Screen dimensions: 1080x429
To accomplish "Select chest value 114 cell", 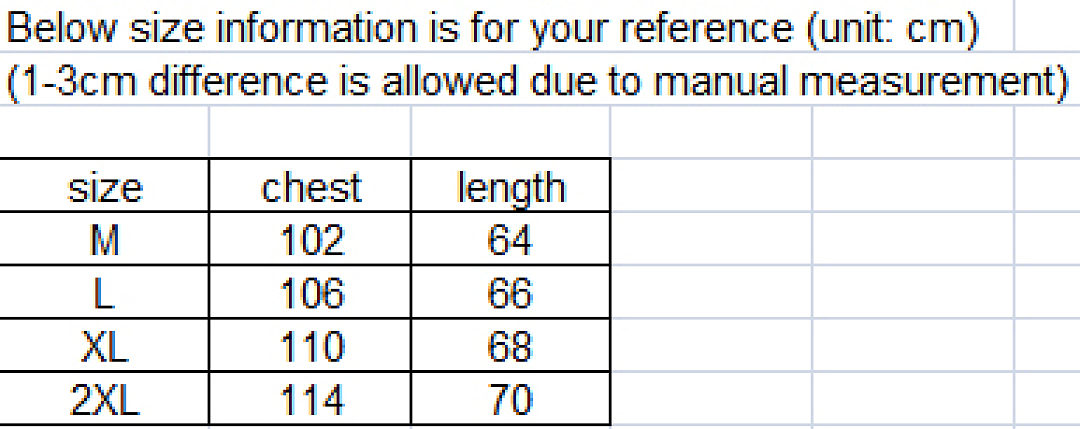I will (x=310, y=398).
